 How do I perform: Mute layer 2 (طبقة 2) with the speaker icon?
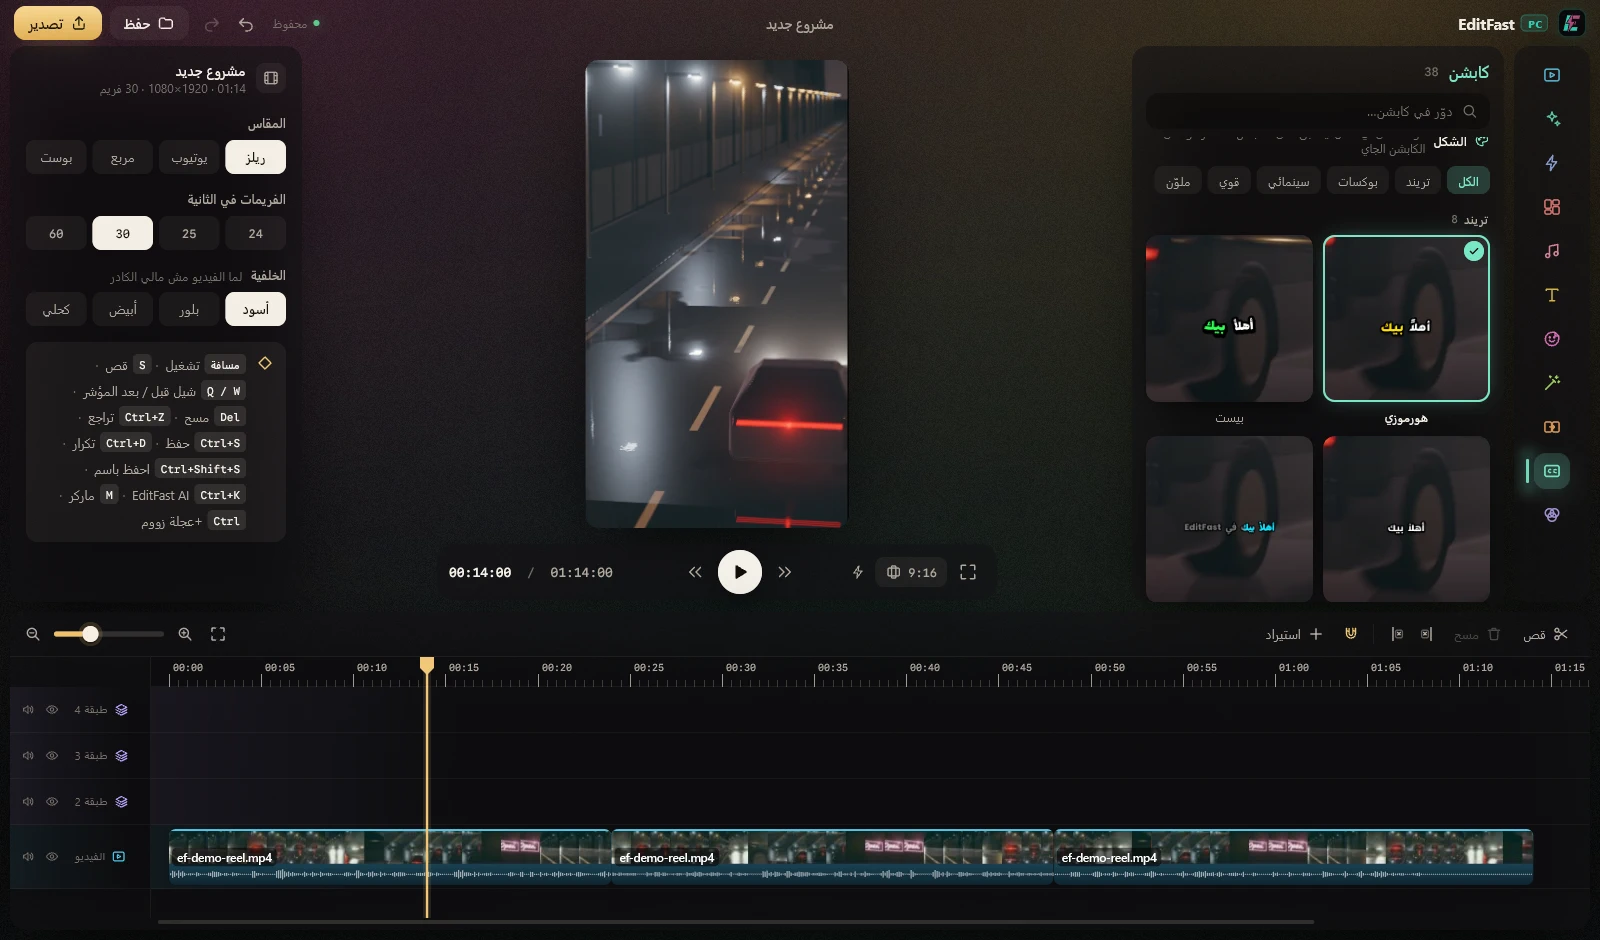tap(28, 802)
